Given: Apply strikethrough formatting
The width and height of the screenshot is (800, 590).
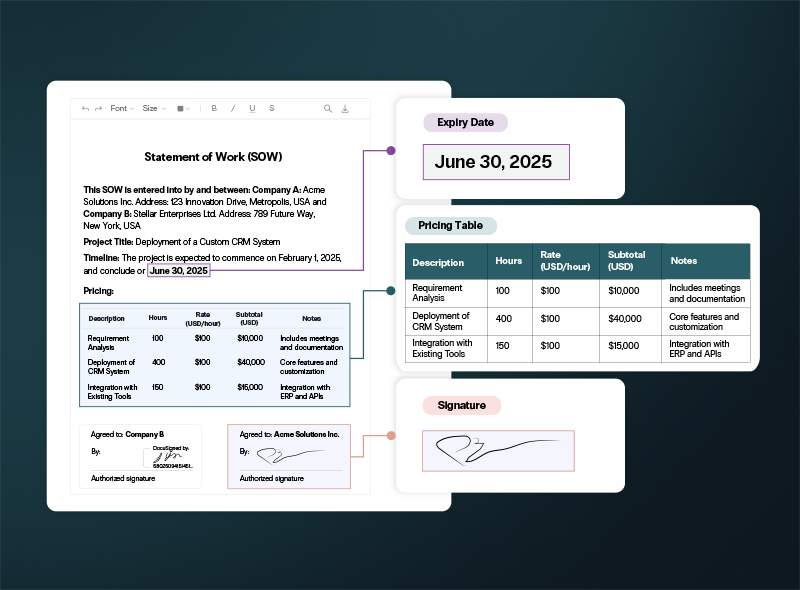Looking at the screenshot, I should click(272, 108).
